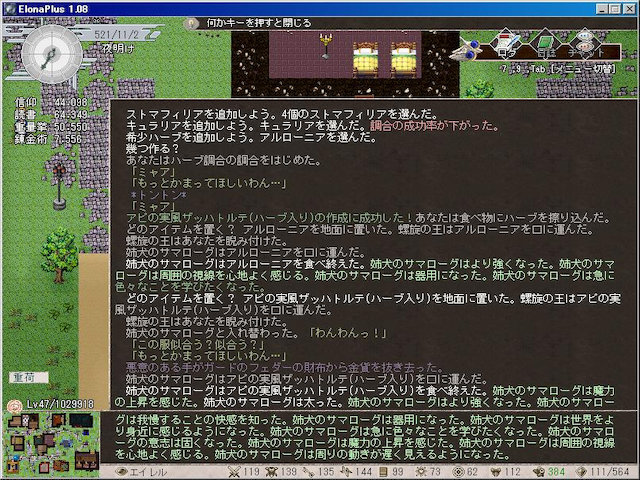The width and height of the screenshot is (640, 480).
Task: Click the red 調合の成功率が下がった message
Action: (x=435, y=126)
